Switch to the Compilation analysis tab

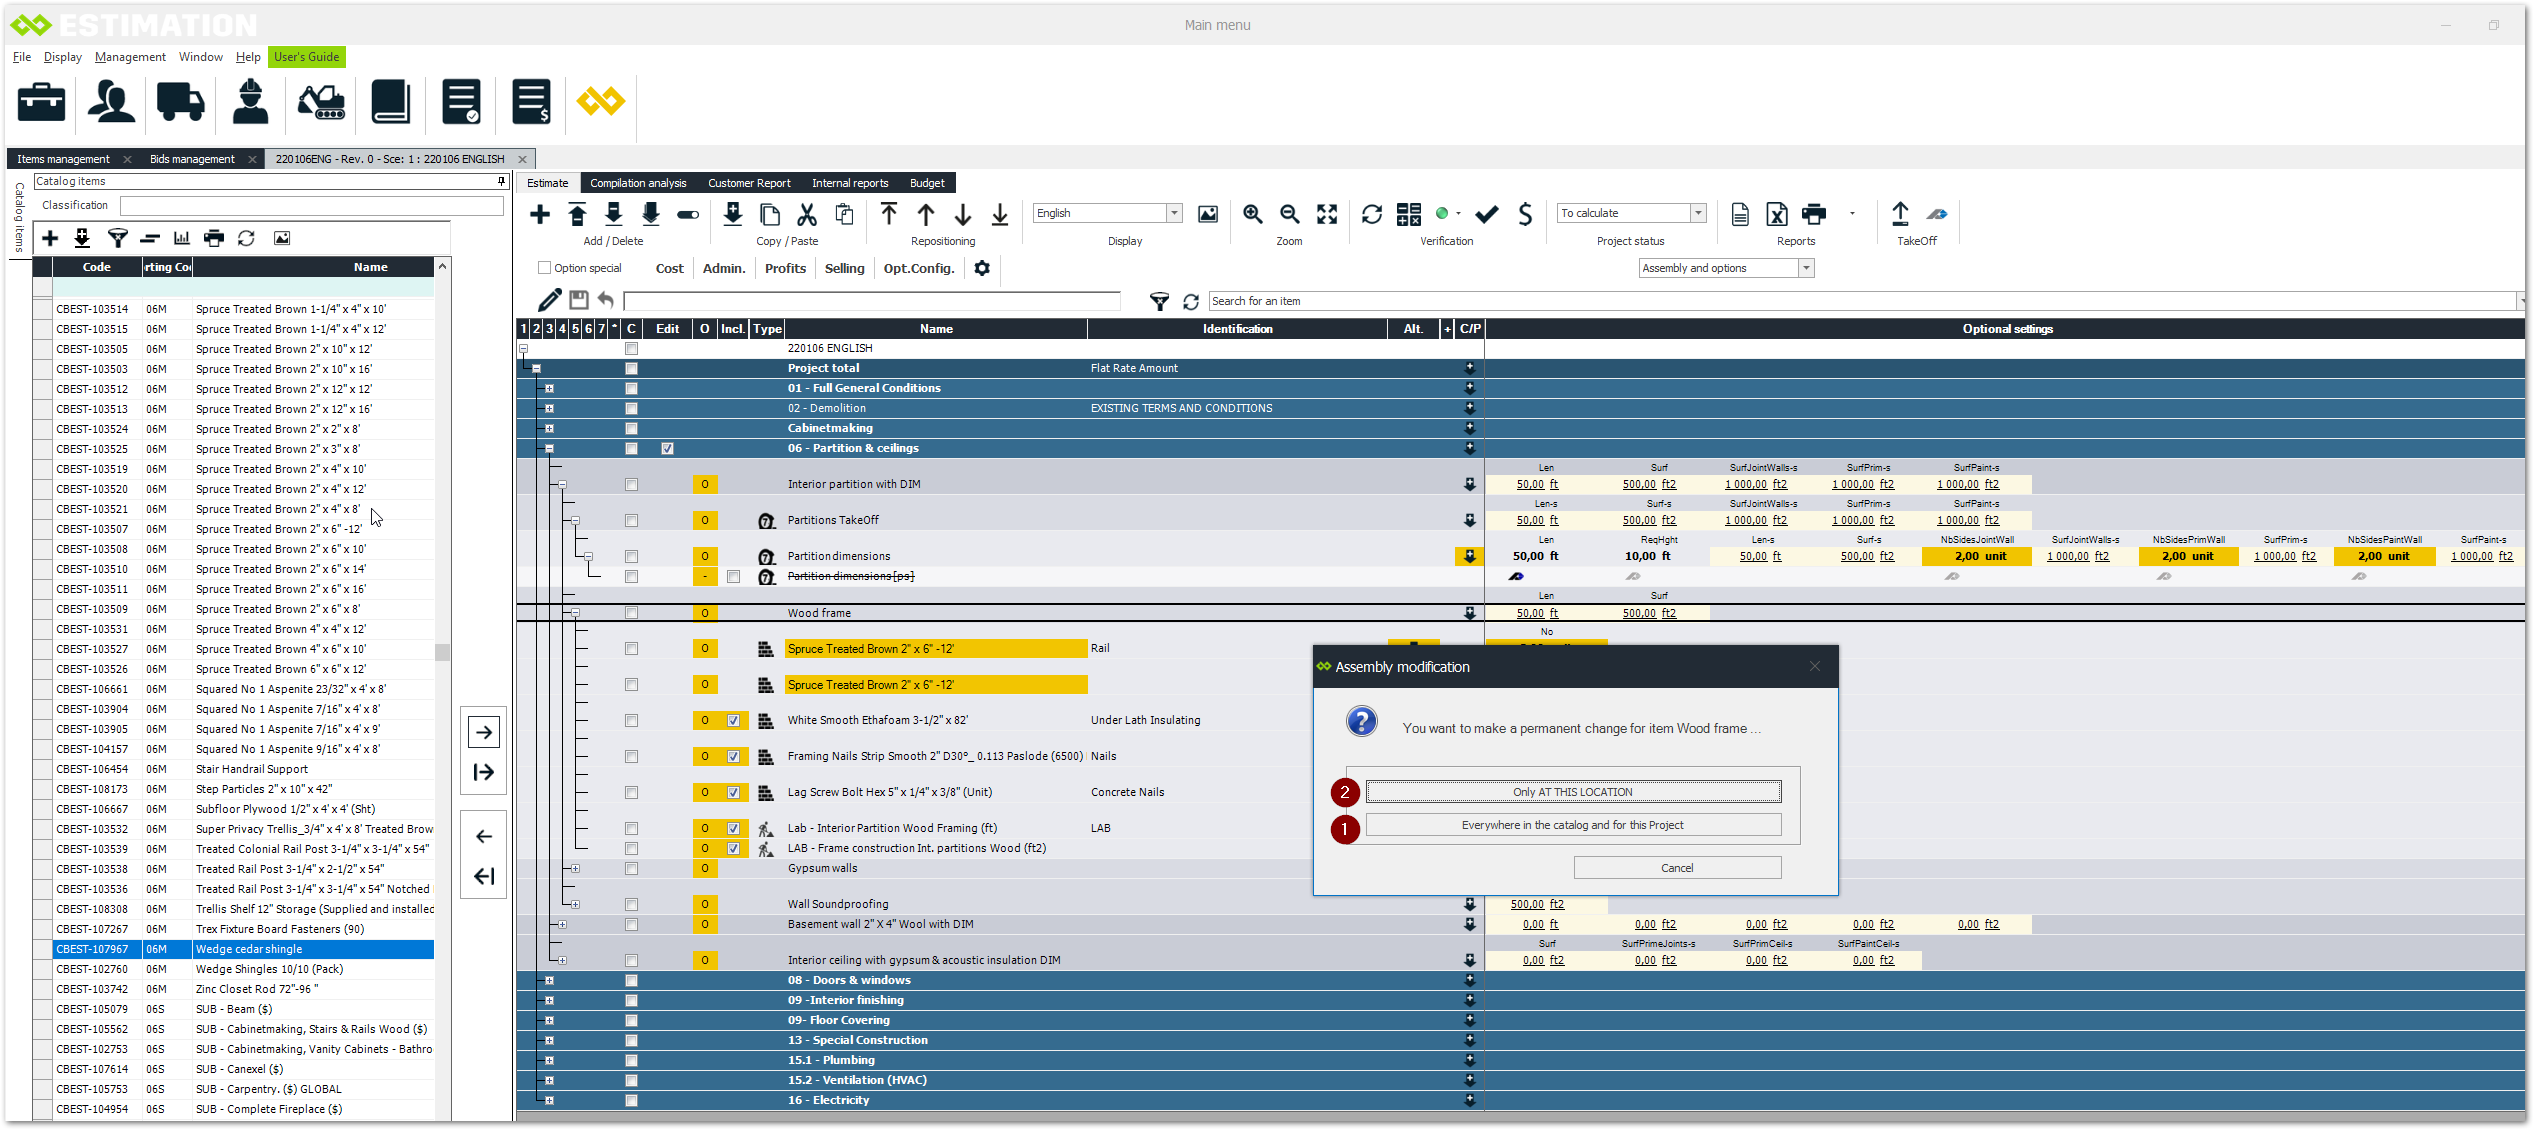[638, 183]
